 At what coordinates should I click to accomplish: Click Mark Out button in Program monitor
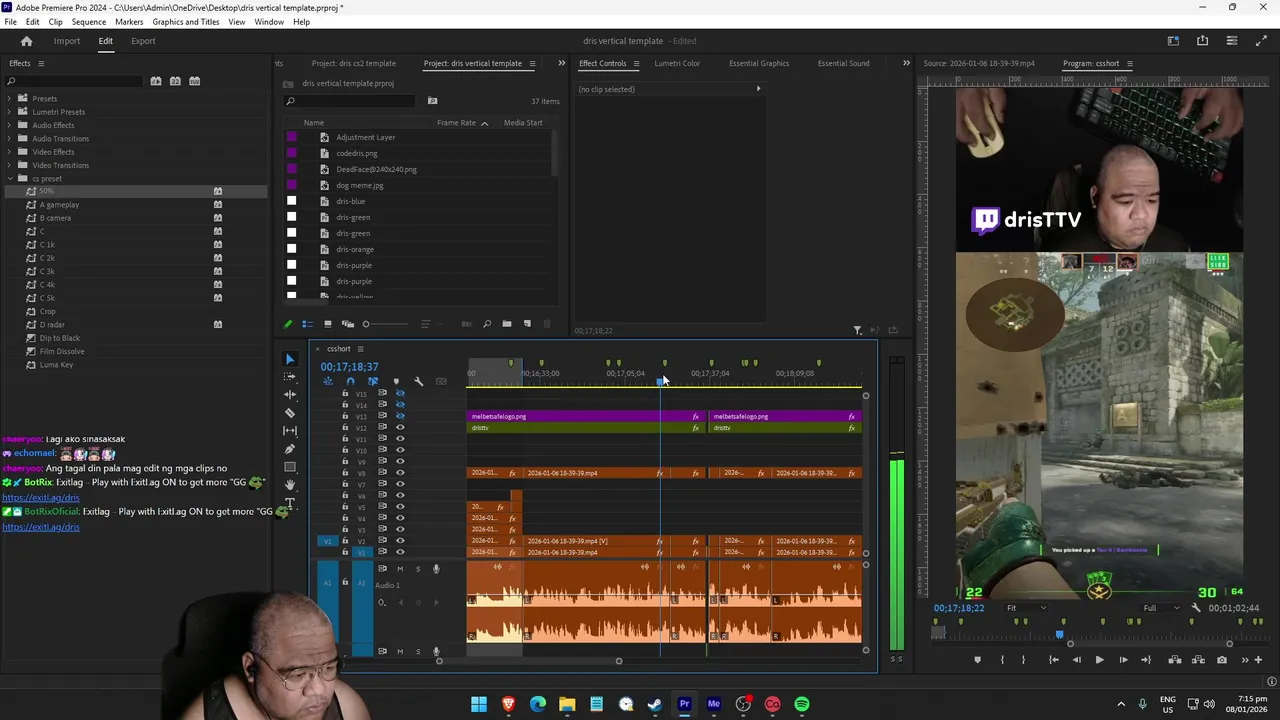coord(1023,660)
